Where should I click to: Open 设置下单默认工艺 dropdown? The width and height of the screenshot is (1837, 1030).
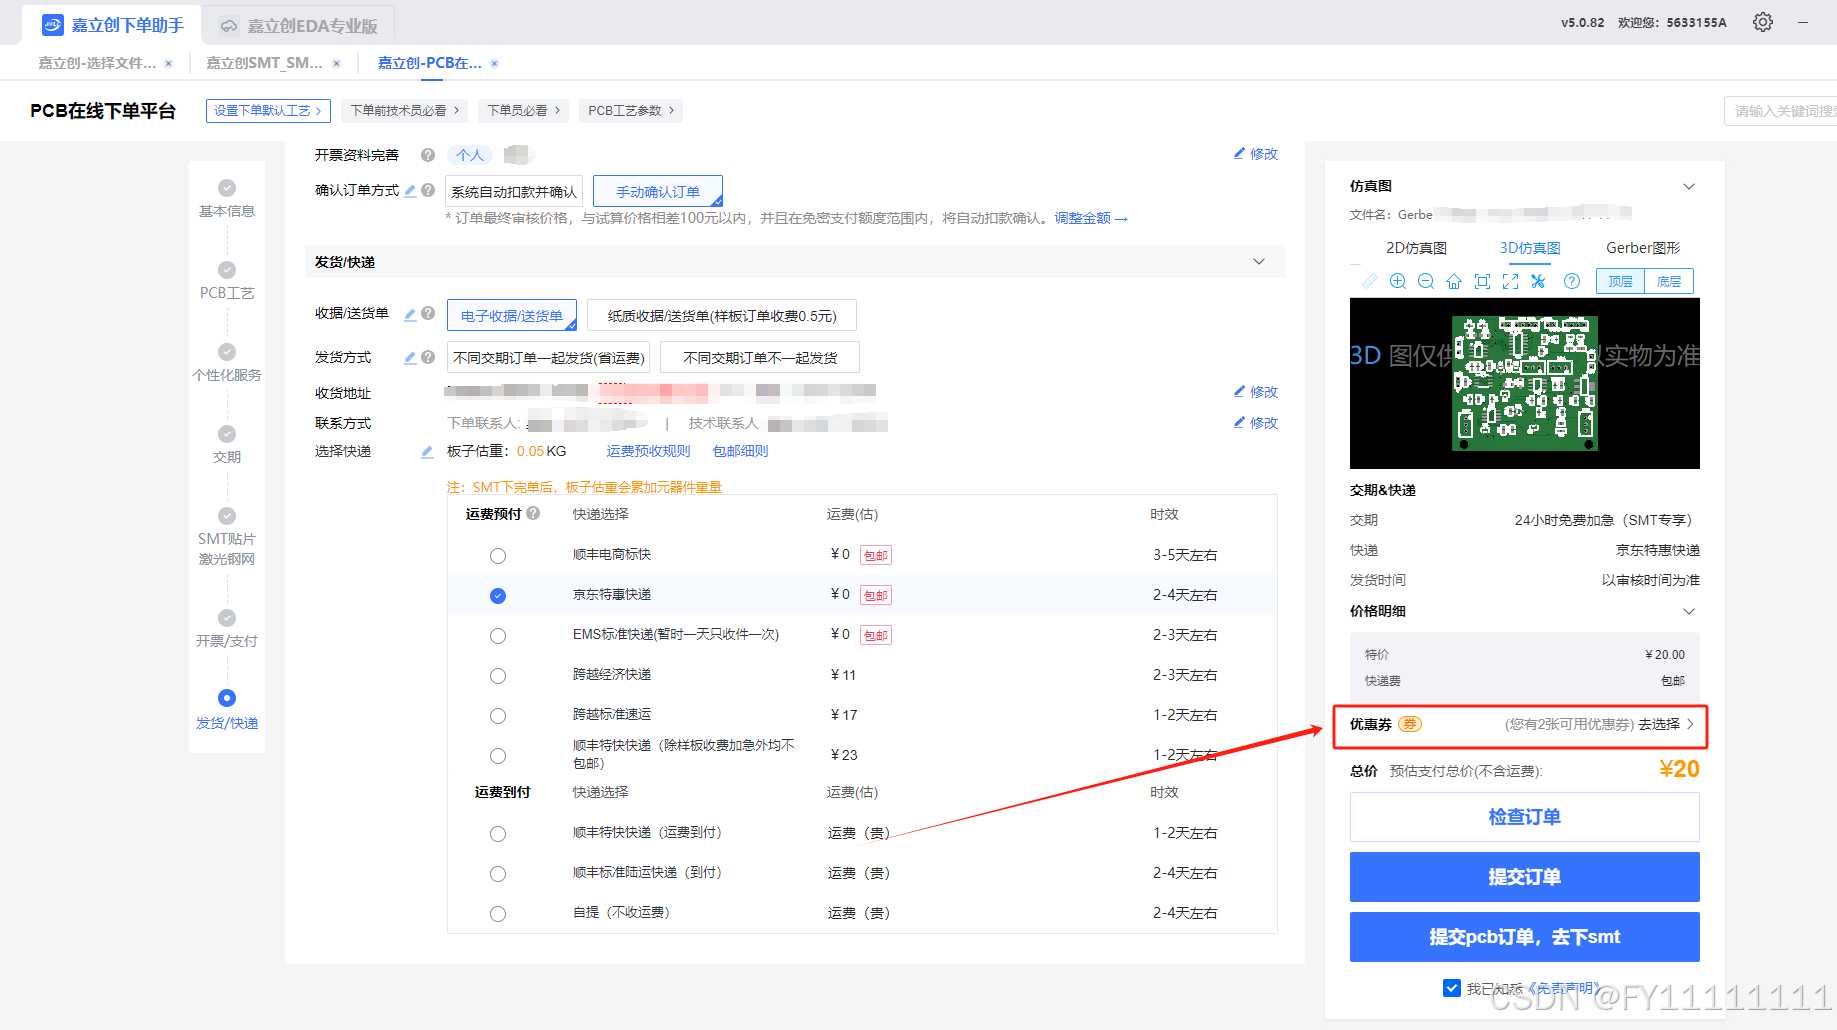268,110
